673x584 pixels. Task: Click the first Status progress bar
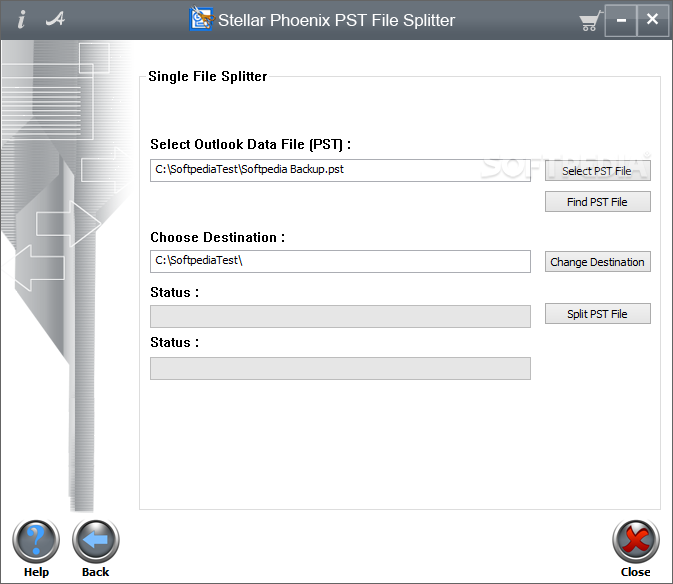340,316
